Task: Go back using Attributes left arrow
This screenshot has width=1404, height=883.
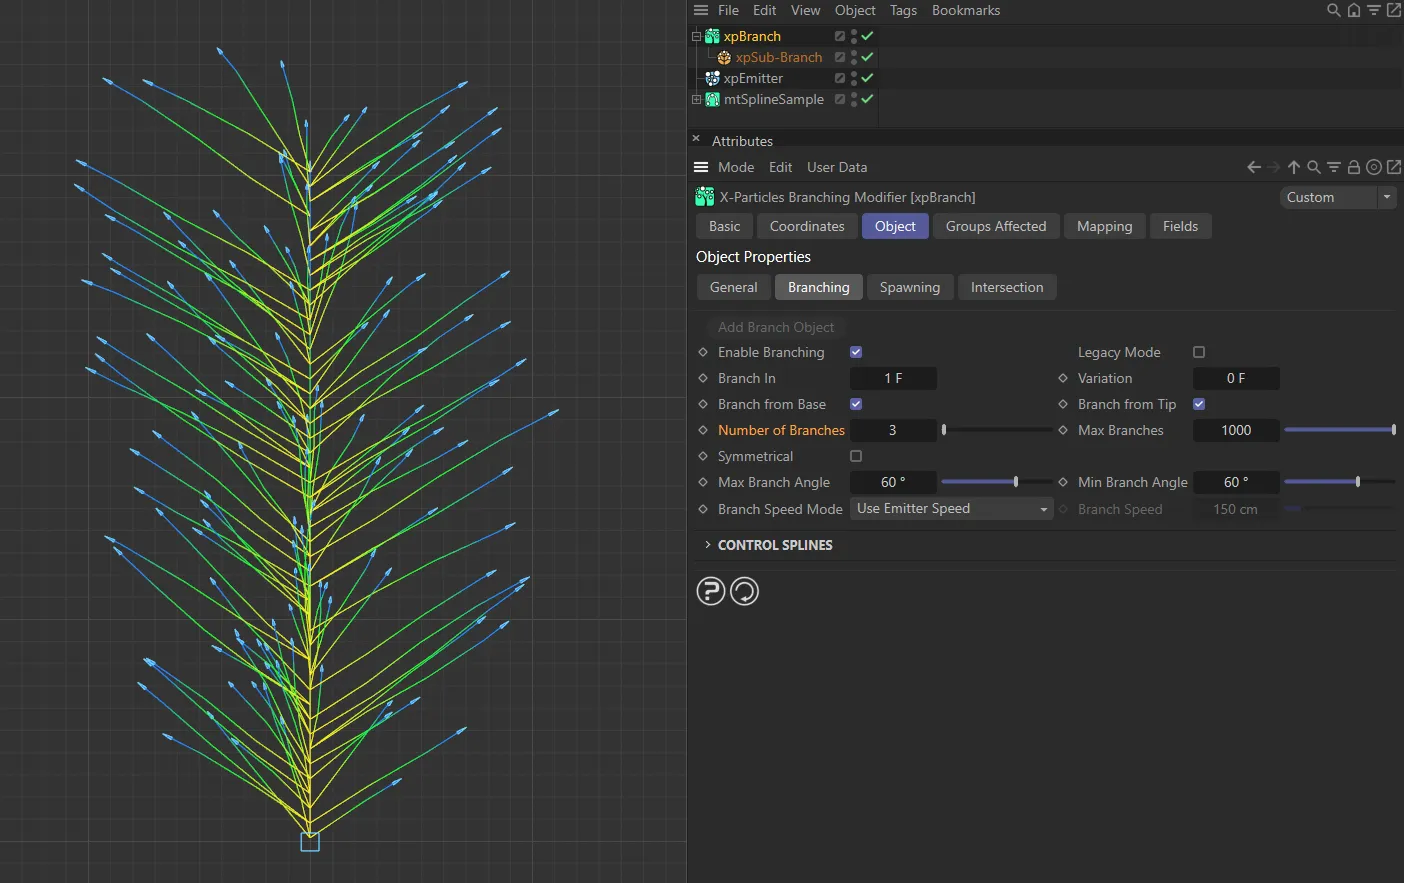Action: [1253, 167]
